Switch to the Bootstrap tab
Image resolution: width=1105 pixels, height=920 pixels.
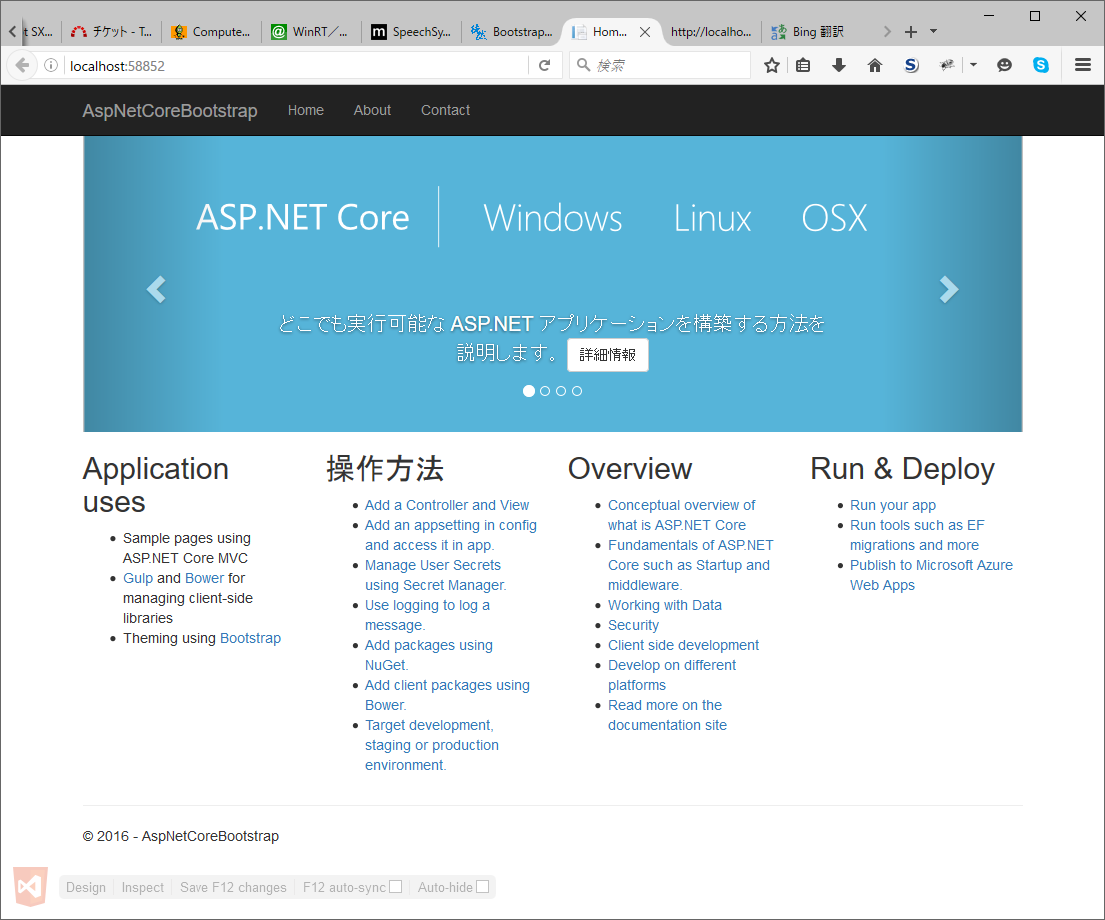pos(512,32)
